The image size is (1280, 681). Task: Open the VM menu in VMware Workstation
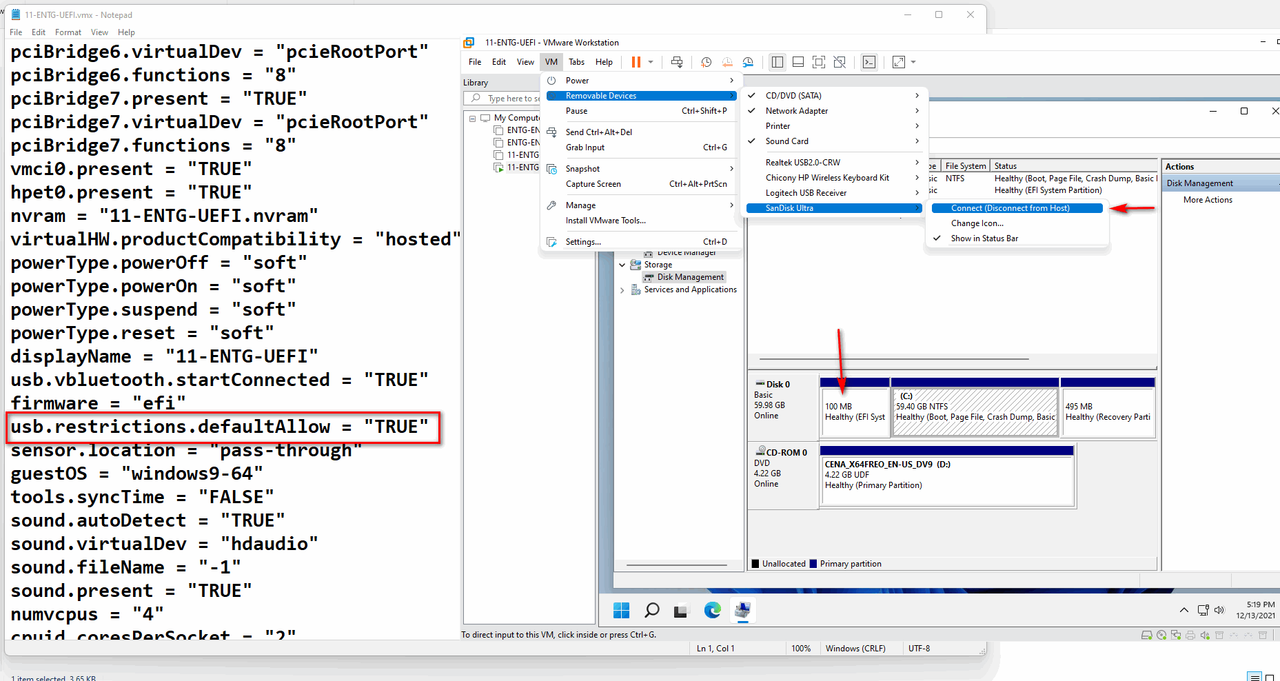551,62
